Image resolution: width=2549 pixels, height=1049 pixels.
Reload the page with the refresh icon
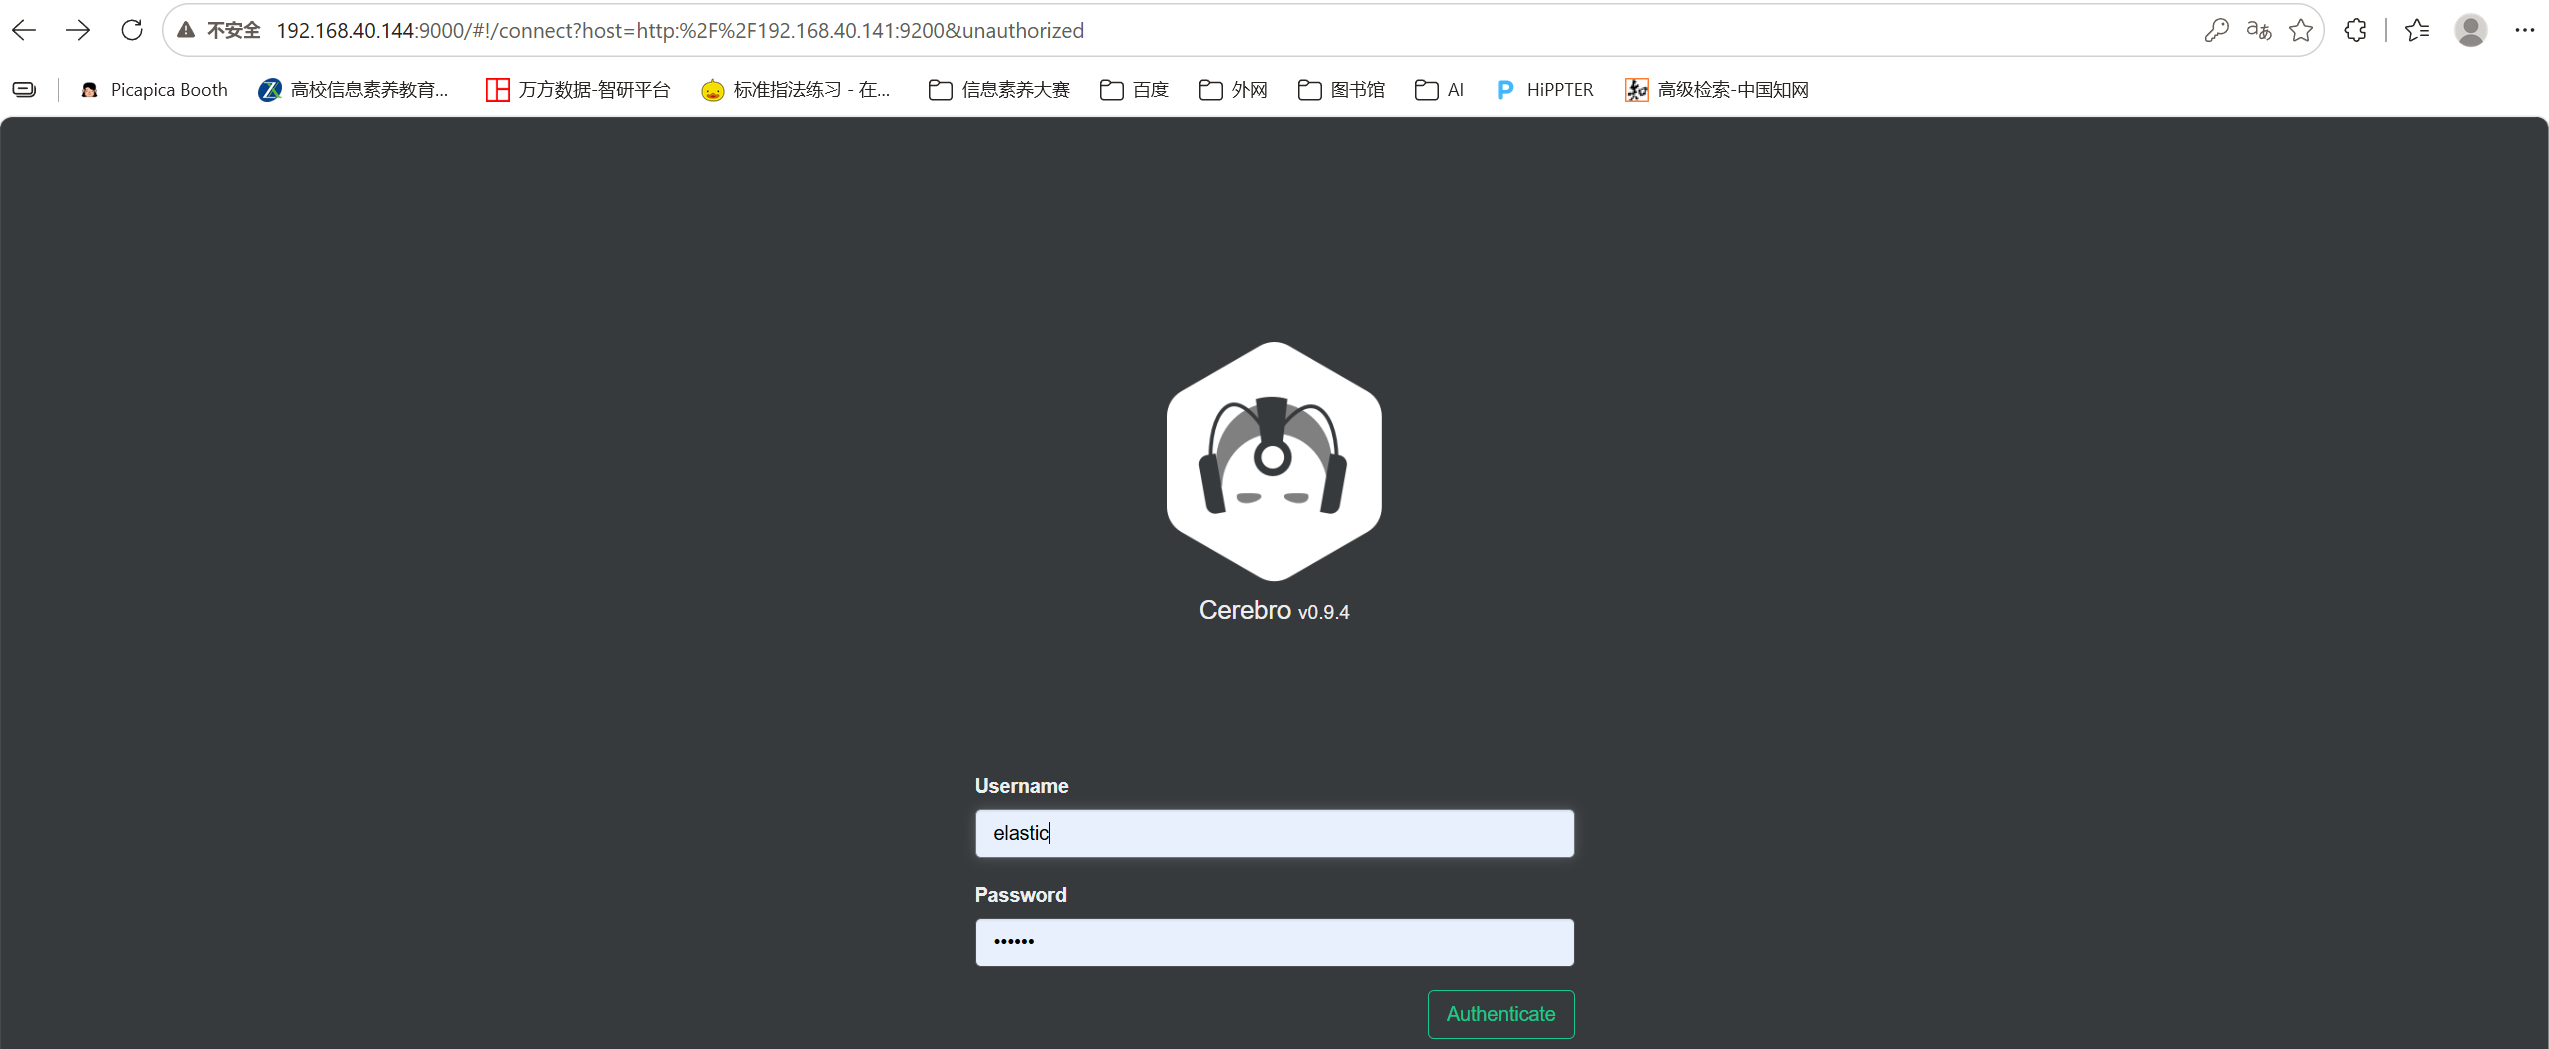coord(132,30)
